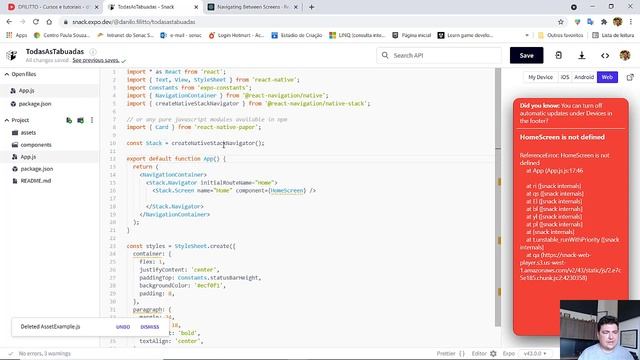Click the Chrome profile avatar in toolbar
The image size is (640, 360).
618,22
